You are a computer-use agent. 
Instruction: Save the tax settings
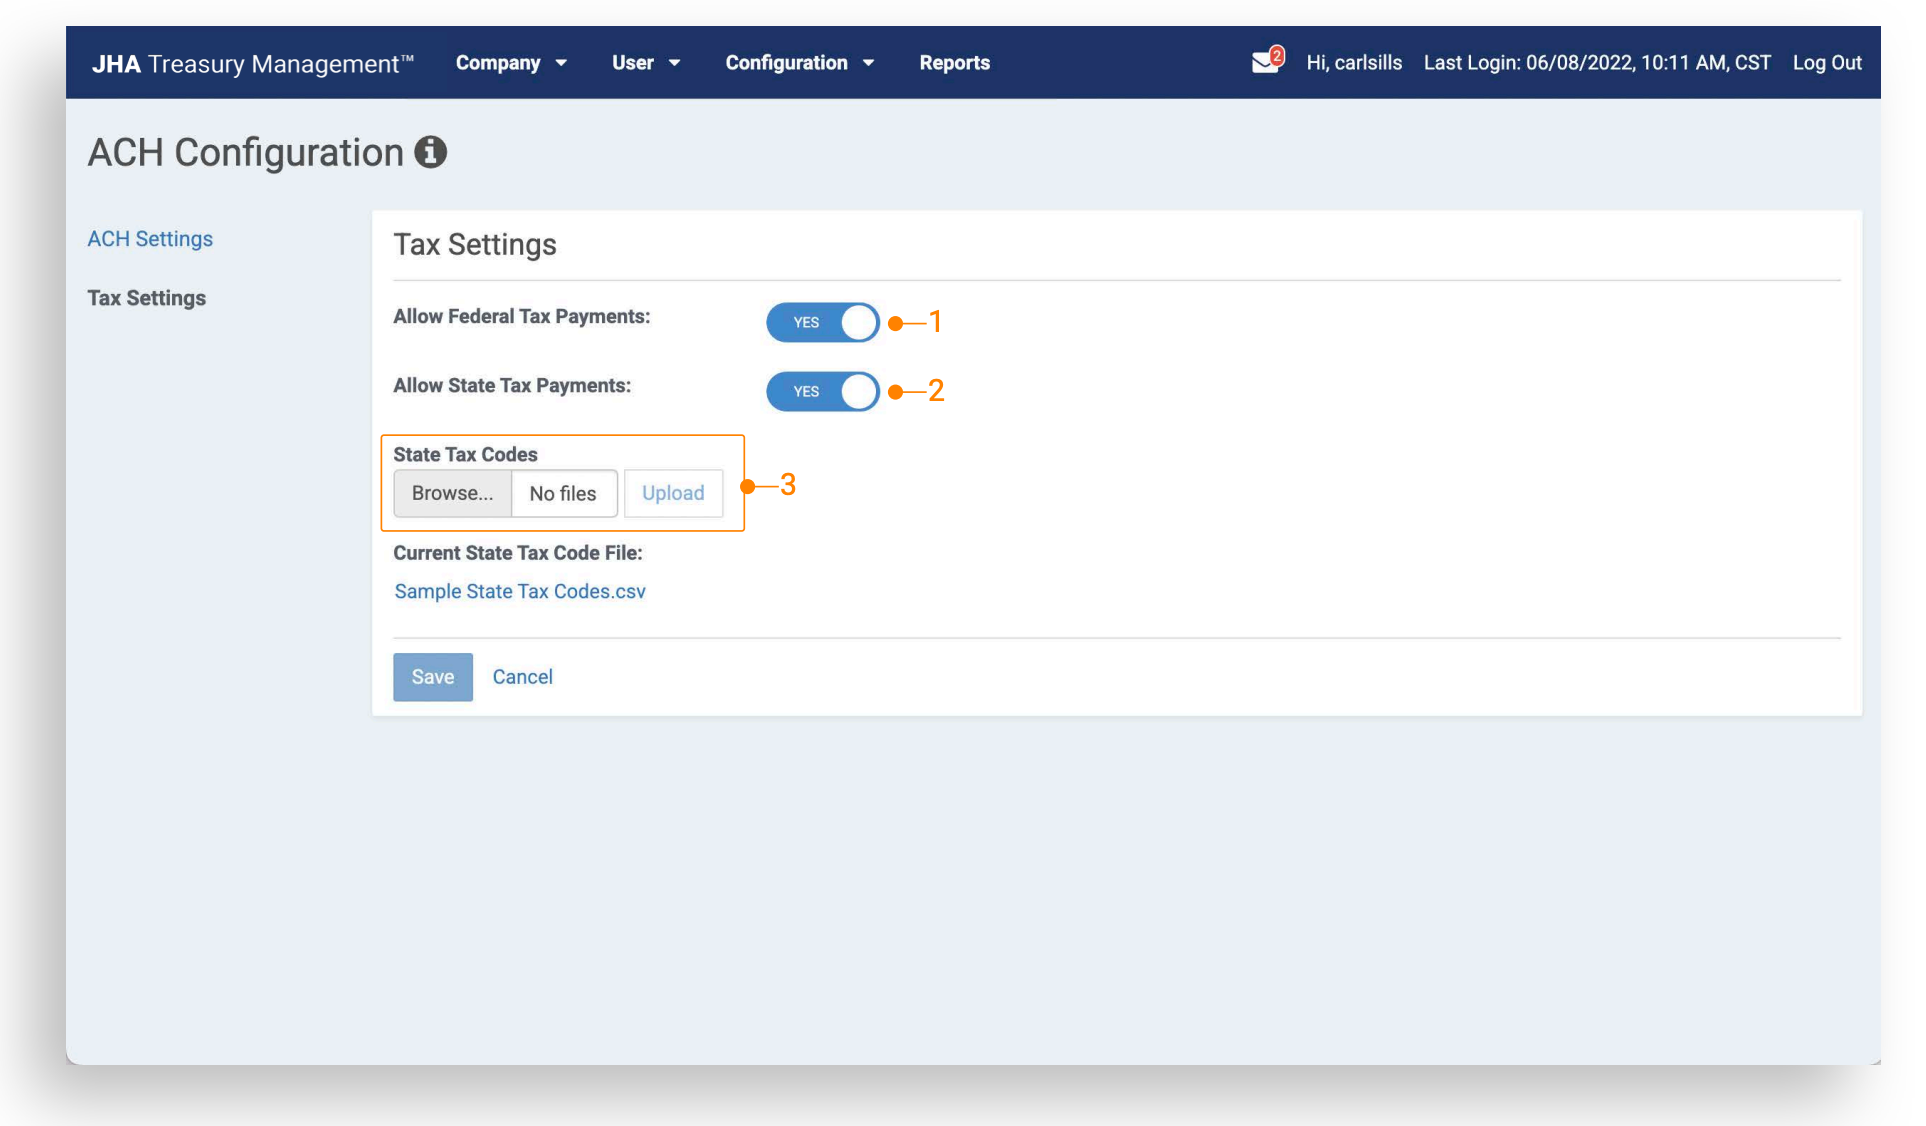432,677
